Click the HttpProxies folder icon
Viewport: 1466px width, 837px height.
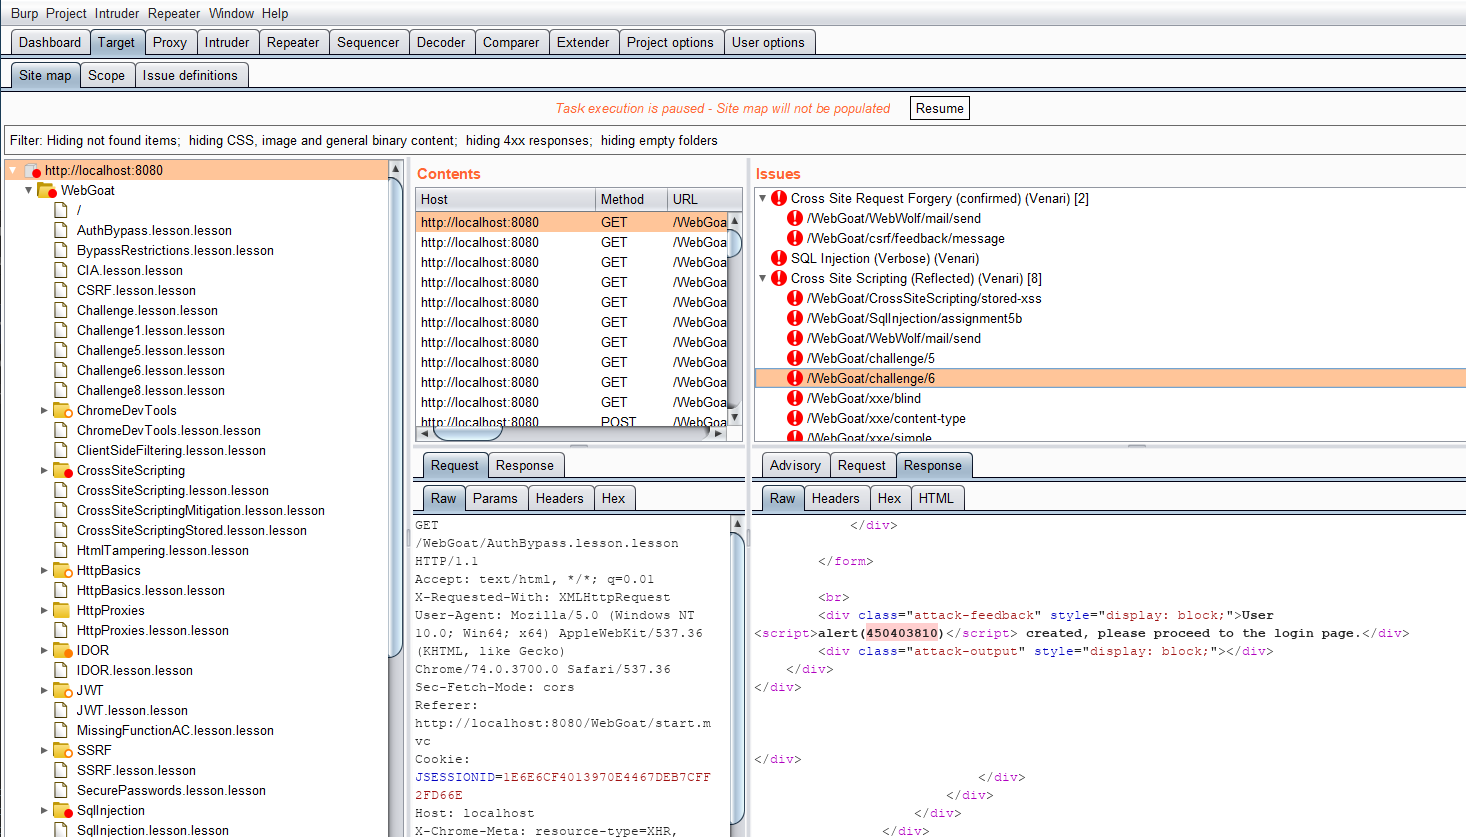(62, 610)
